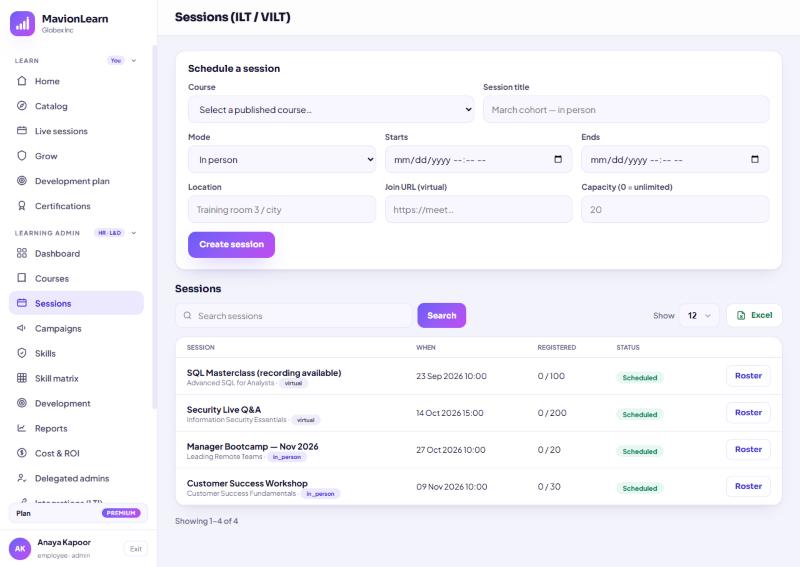Go to Home in the sidebar
The height and width of the screenshot is (567, 800).
pos(76,81)
